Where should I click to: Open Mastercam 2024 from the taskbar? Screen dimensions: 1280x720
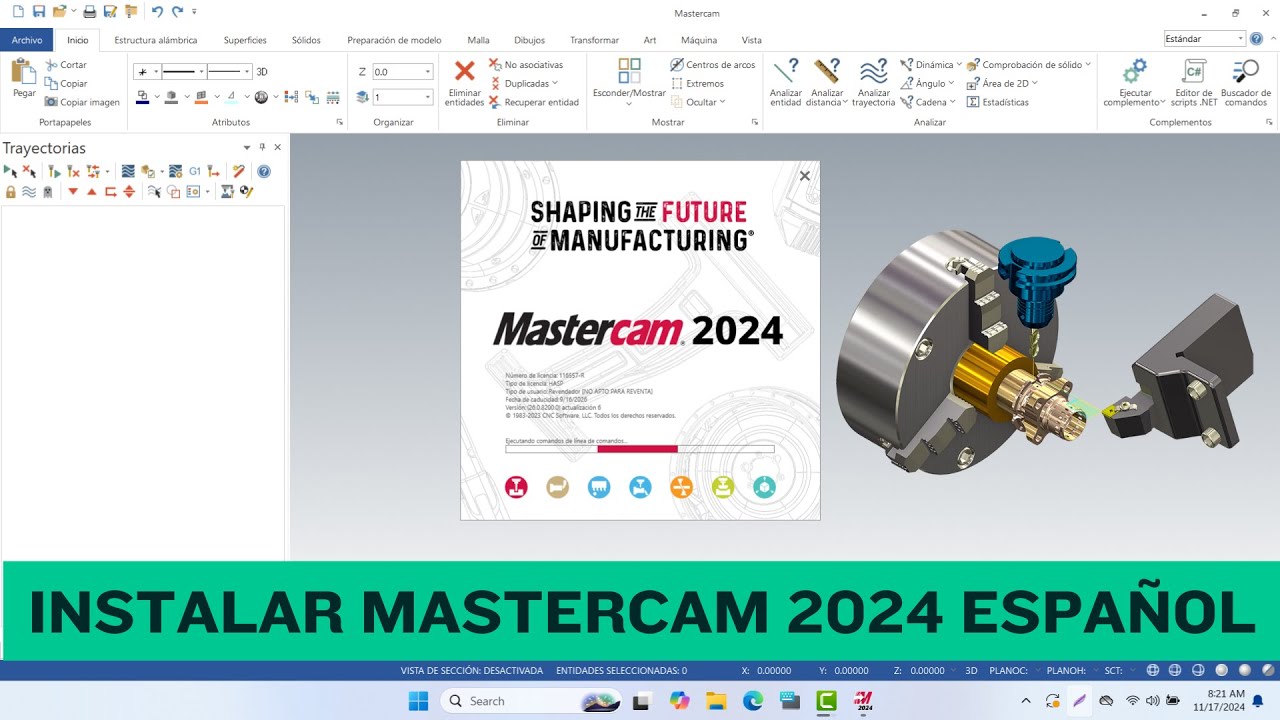[864, 701]
